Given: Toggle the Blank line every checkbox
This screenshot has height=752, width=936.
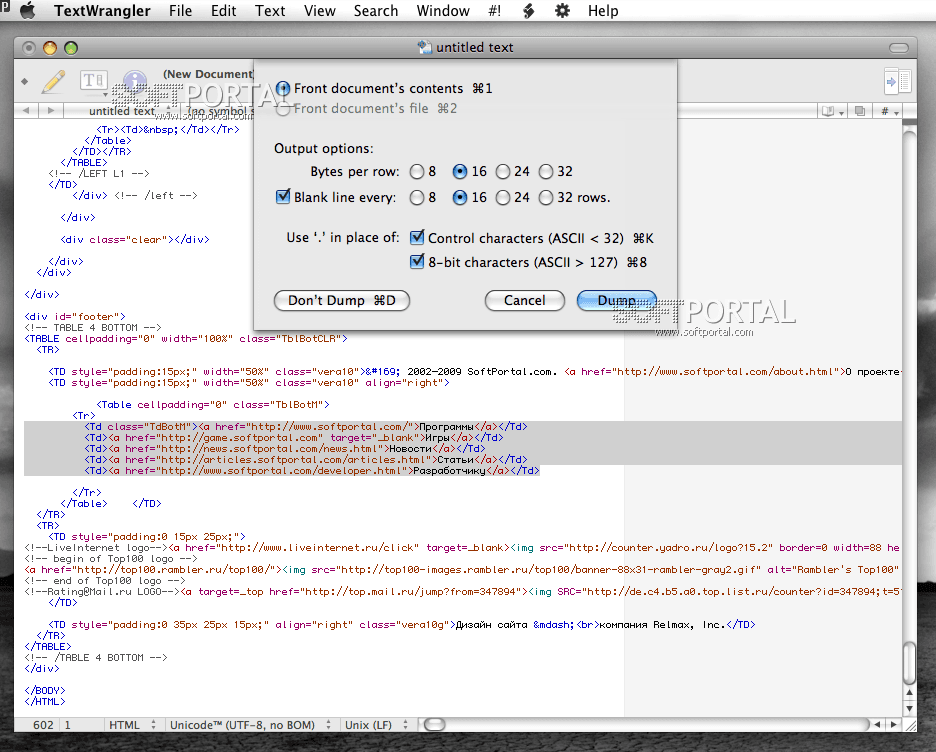Looking at the screenshot, I should point(283,196).
